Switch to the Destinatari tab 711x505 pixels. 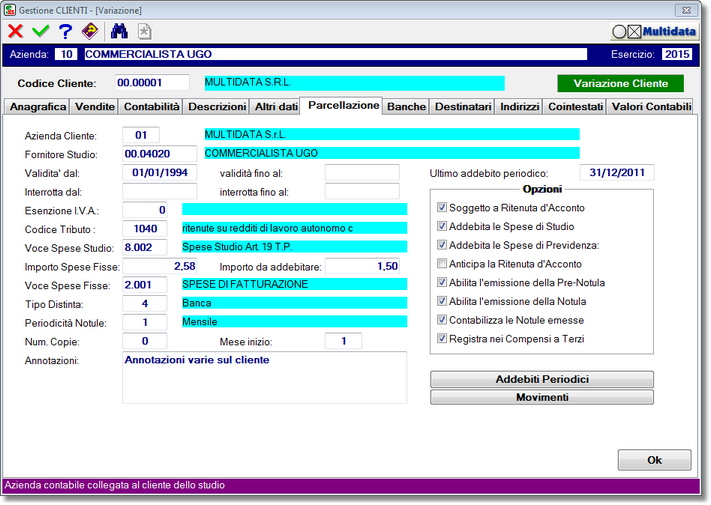coord(463,107)
